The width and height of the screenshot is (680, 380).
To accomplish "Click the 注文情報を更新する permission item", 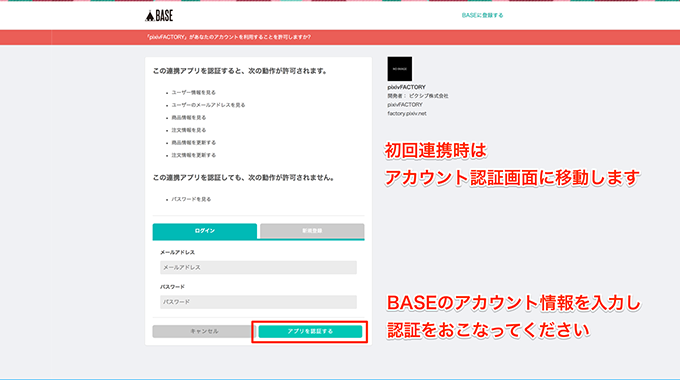I will (193, 155).
